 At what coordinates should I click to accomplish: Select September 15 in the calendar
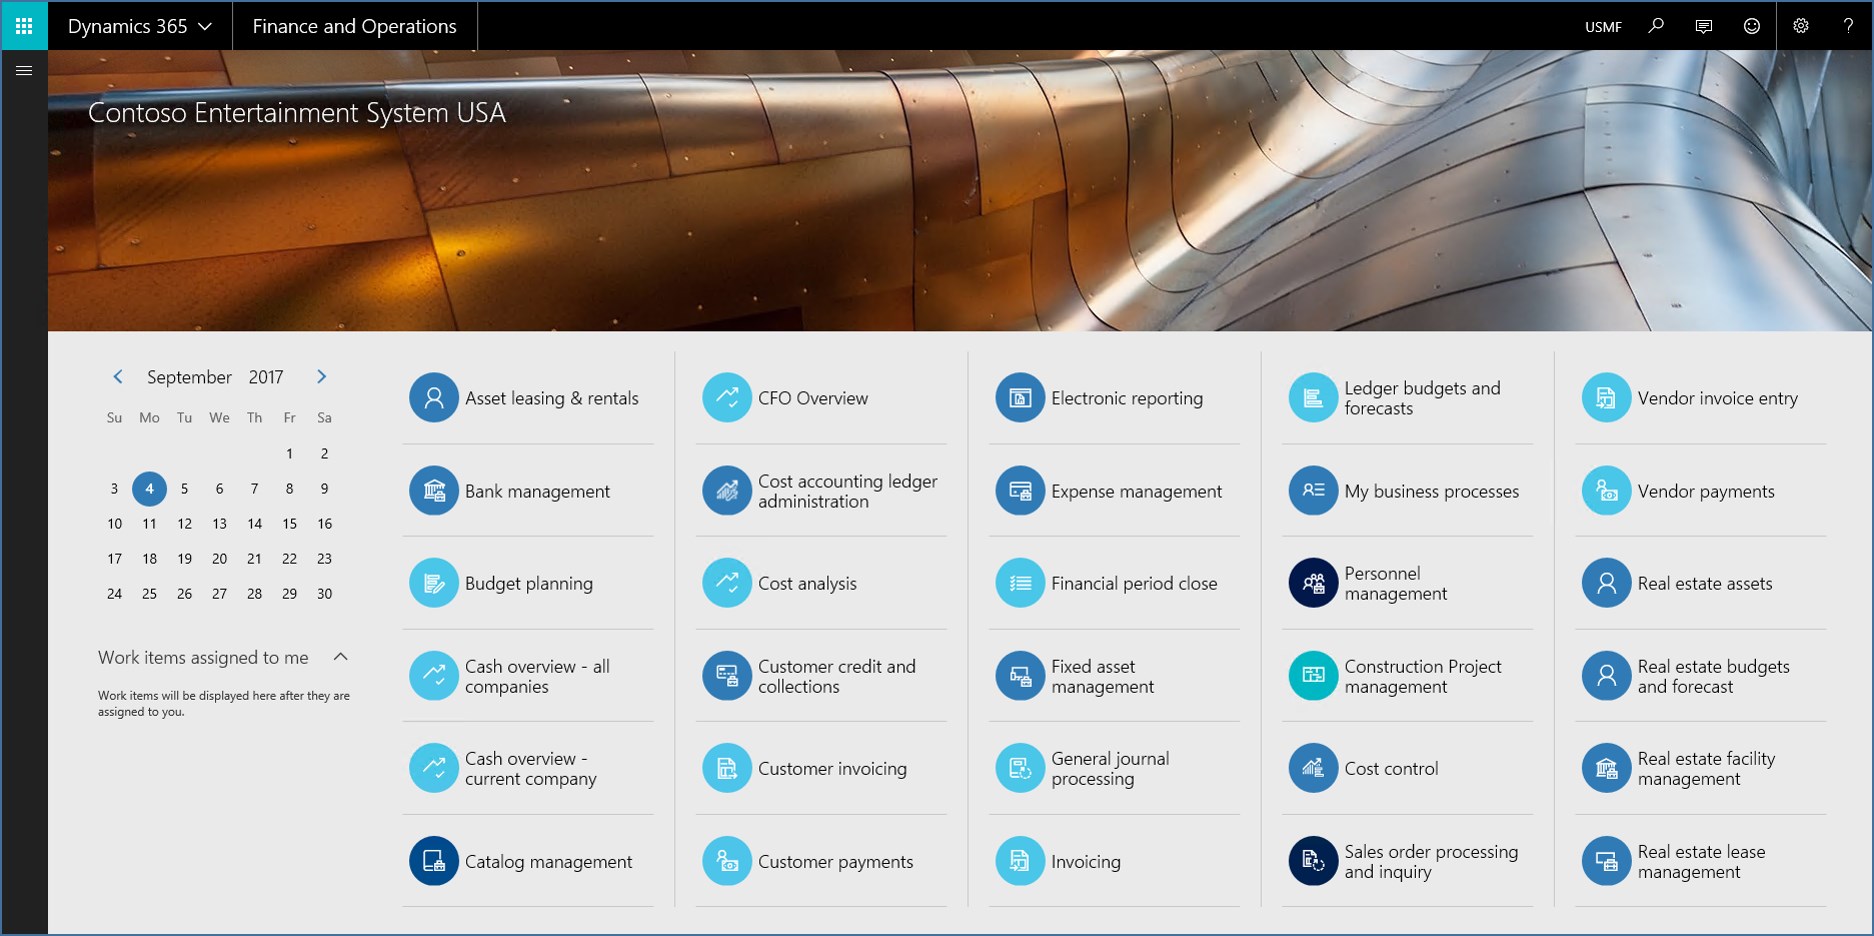click(x=289, y=524)
